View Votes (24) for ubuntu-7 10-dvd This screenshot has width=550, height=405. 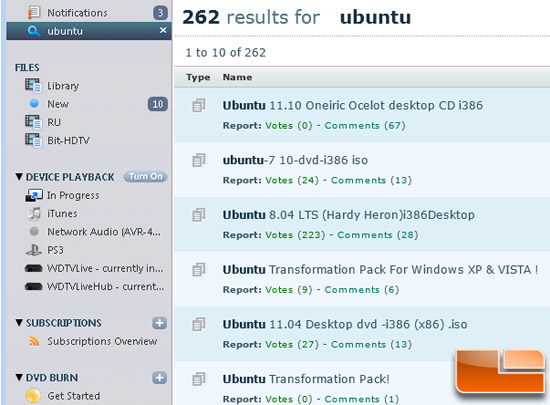click(x=292, y=180)
